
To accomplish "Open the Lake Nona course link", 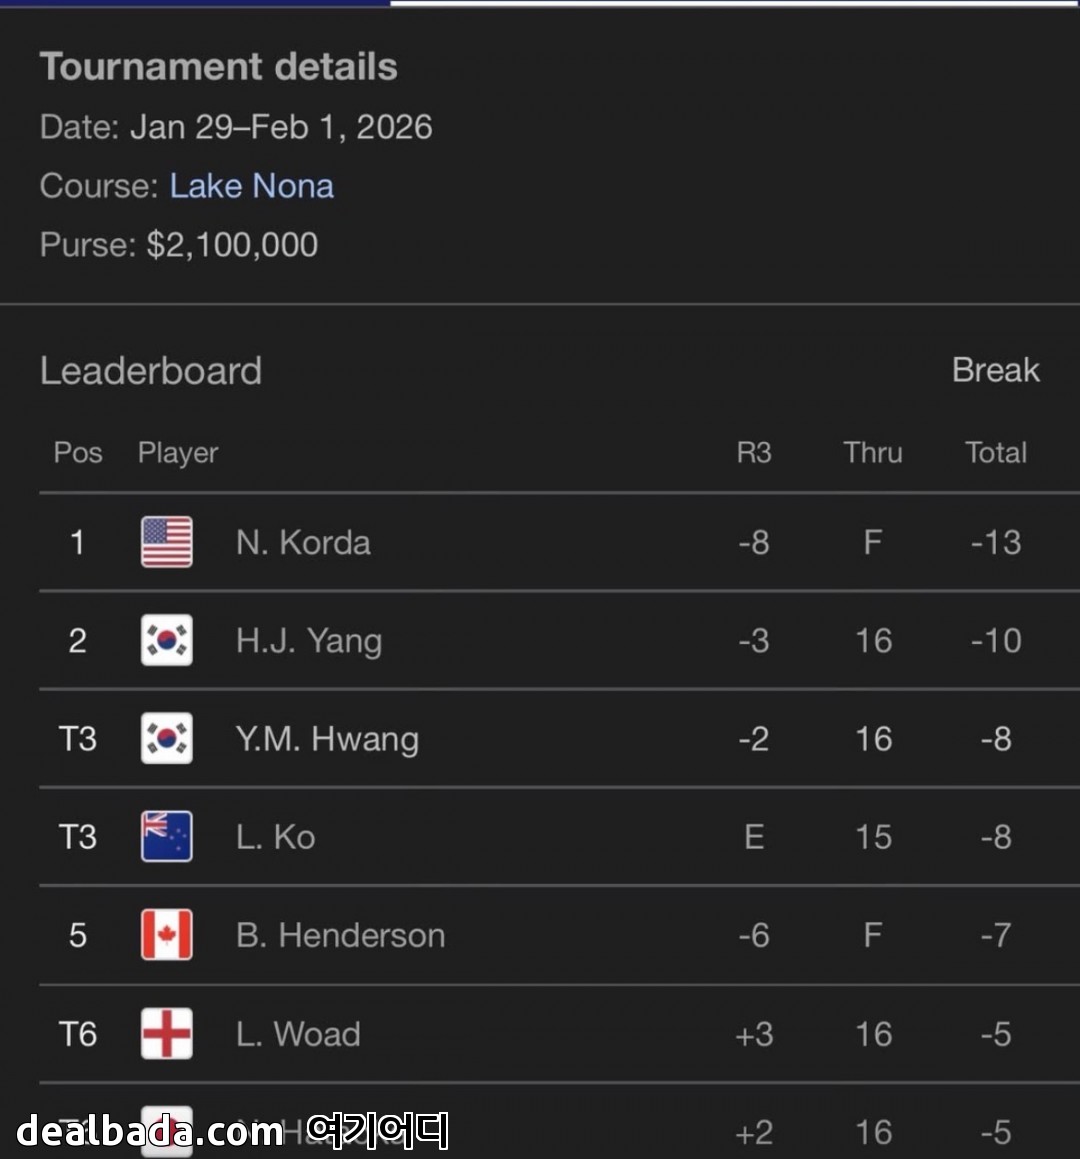I will tap(251, 186).
